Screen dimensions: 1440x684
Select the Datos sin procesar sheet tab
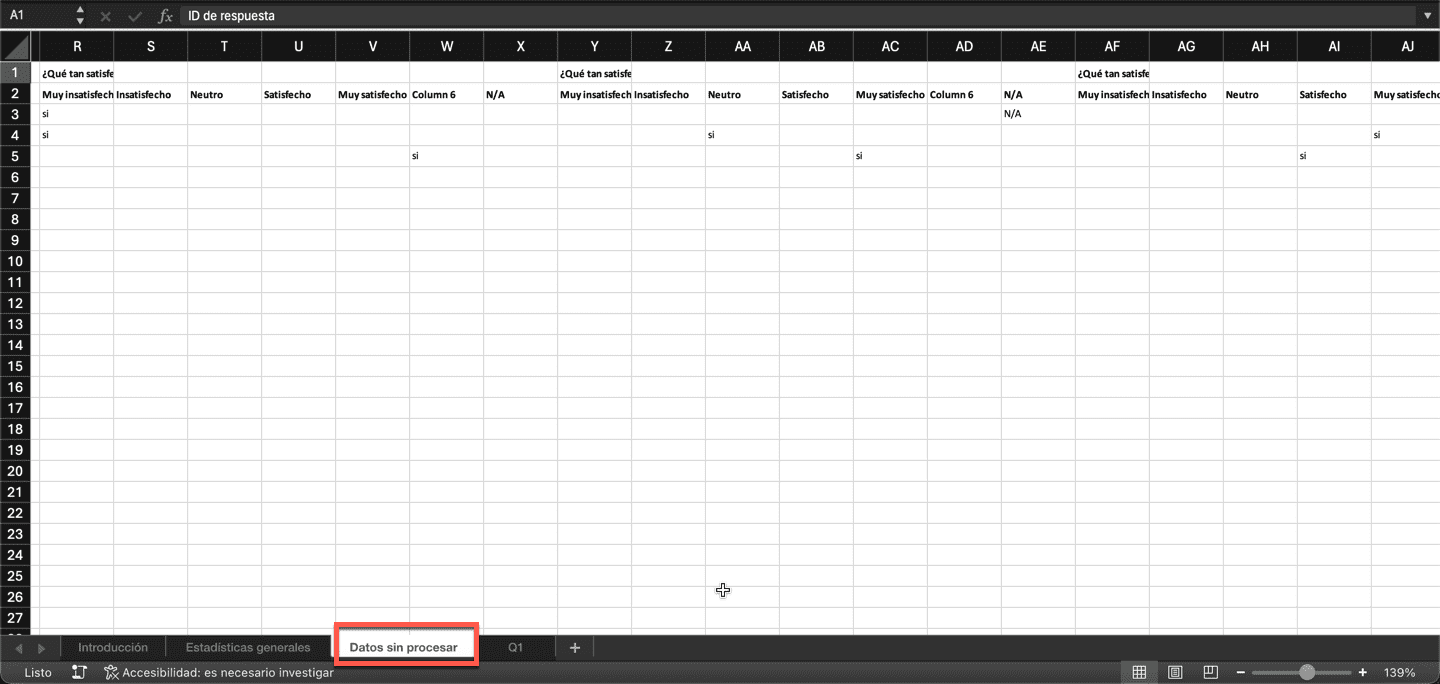click(404, 648)
